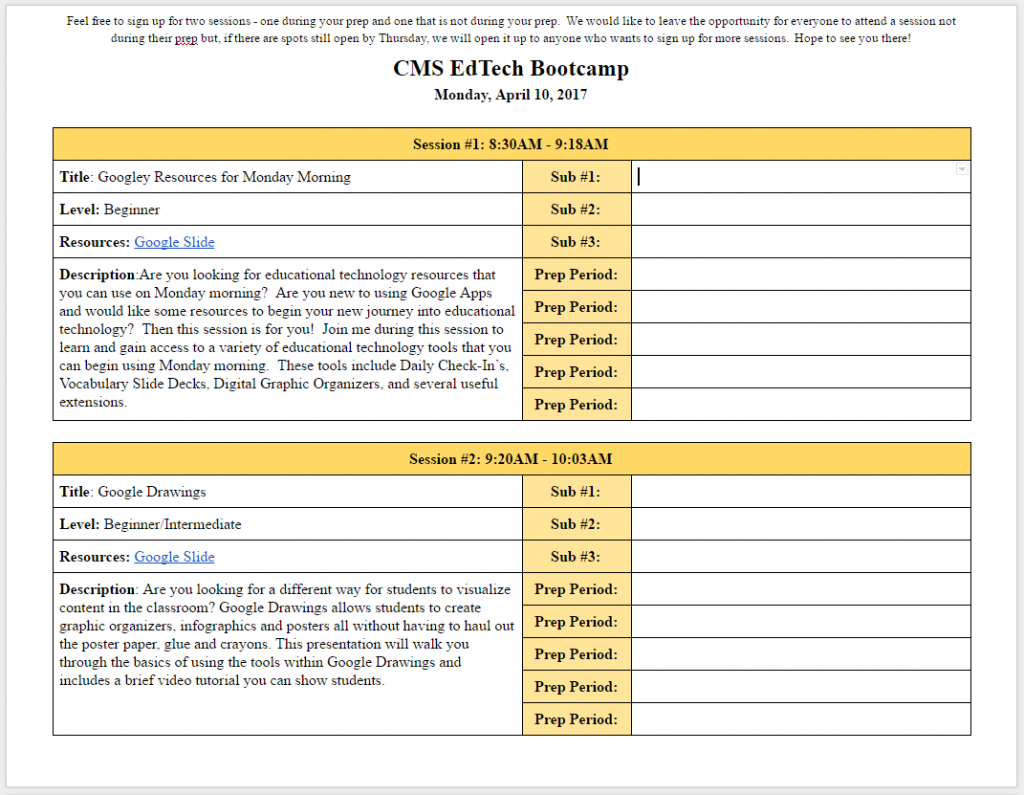Image resolution: width=1024 pixels, height=795 pixels.
Task: Click the empty Sub #1 field in Session #1
Action: pos(801,177)
